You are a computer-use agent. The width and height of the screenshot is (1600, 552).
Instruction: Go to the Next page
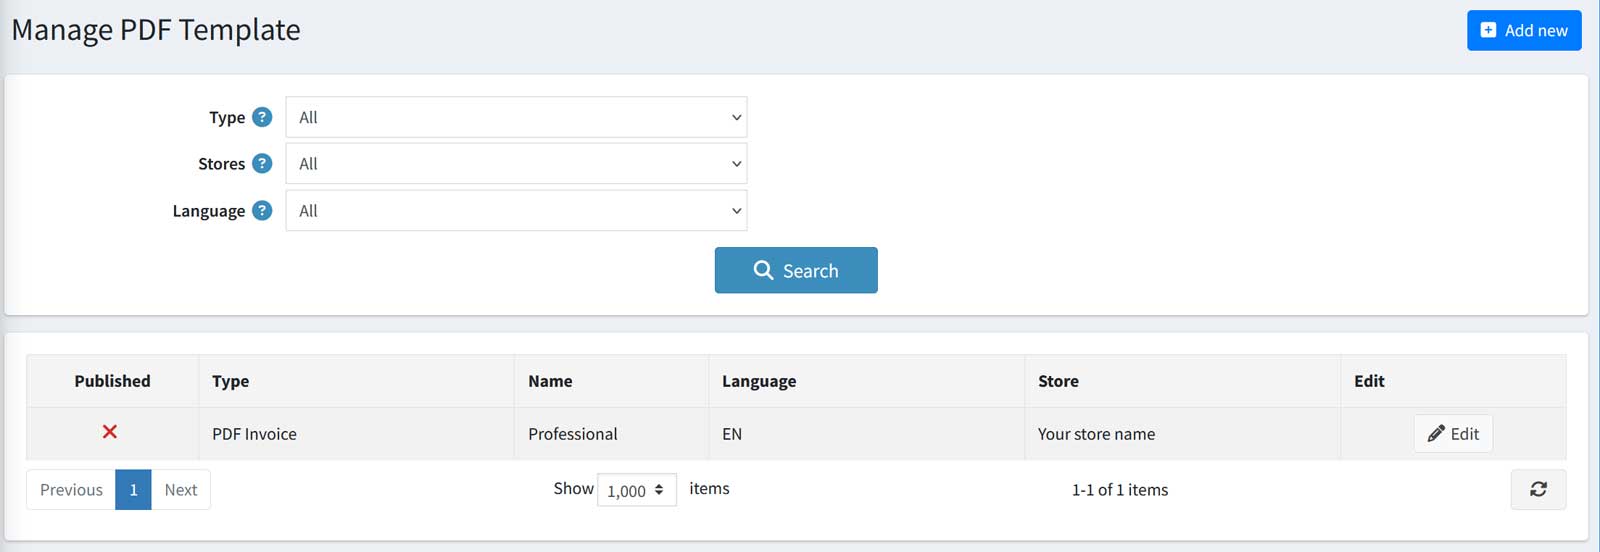[181, 489]
